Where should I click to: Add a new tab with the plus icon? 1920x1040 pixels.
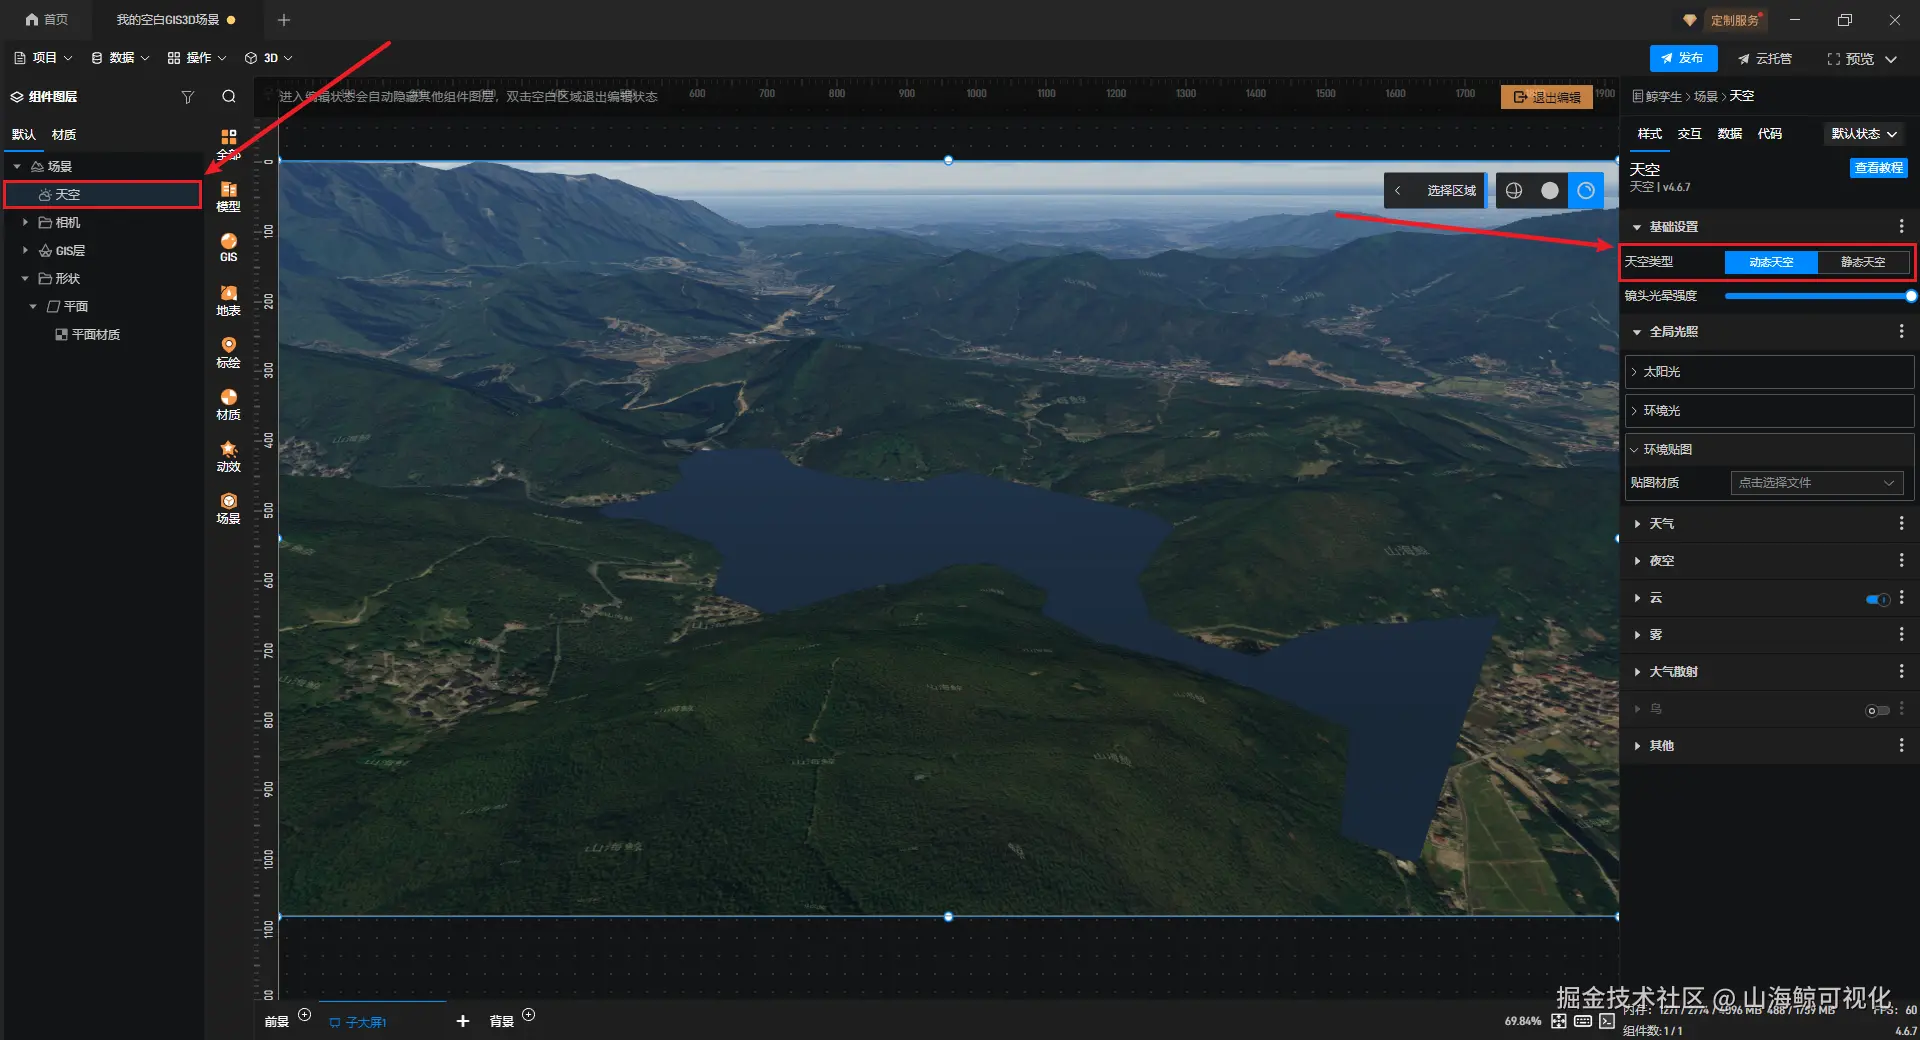tap(284, 20)
